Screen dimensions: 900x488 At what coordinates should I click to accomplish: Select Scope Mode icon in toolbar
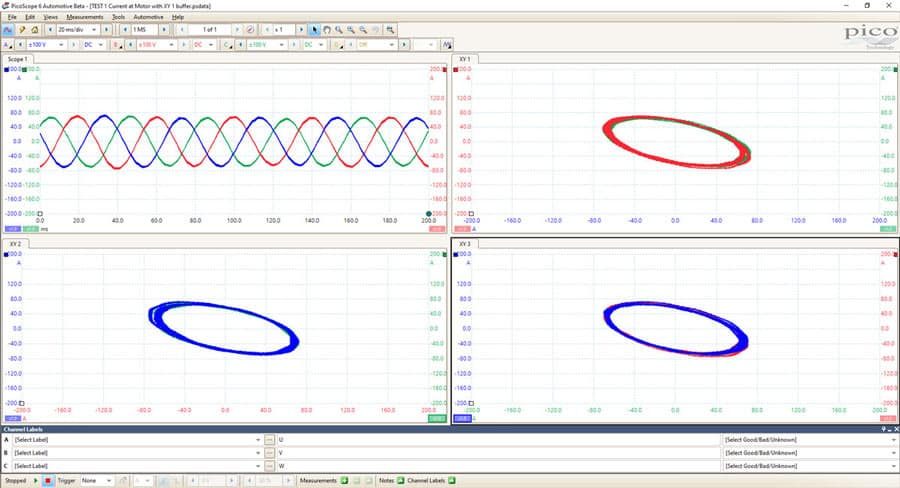pyautogui.click(x=8, y=29)
